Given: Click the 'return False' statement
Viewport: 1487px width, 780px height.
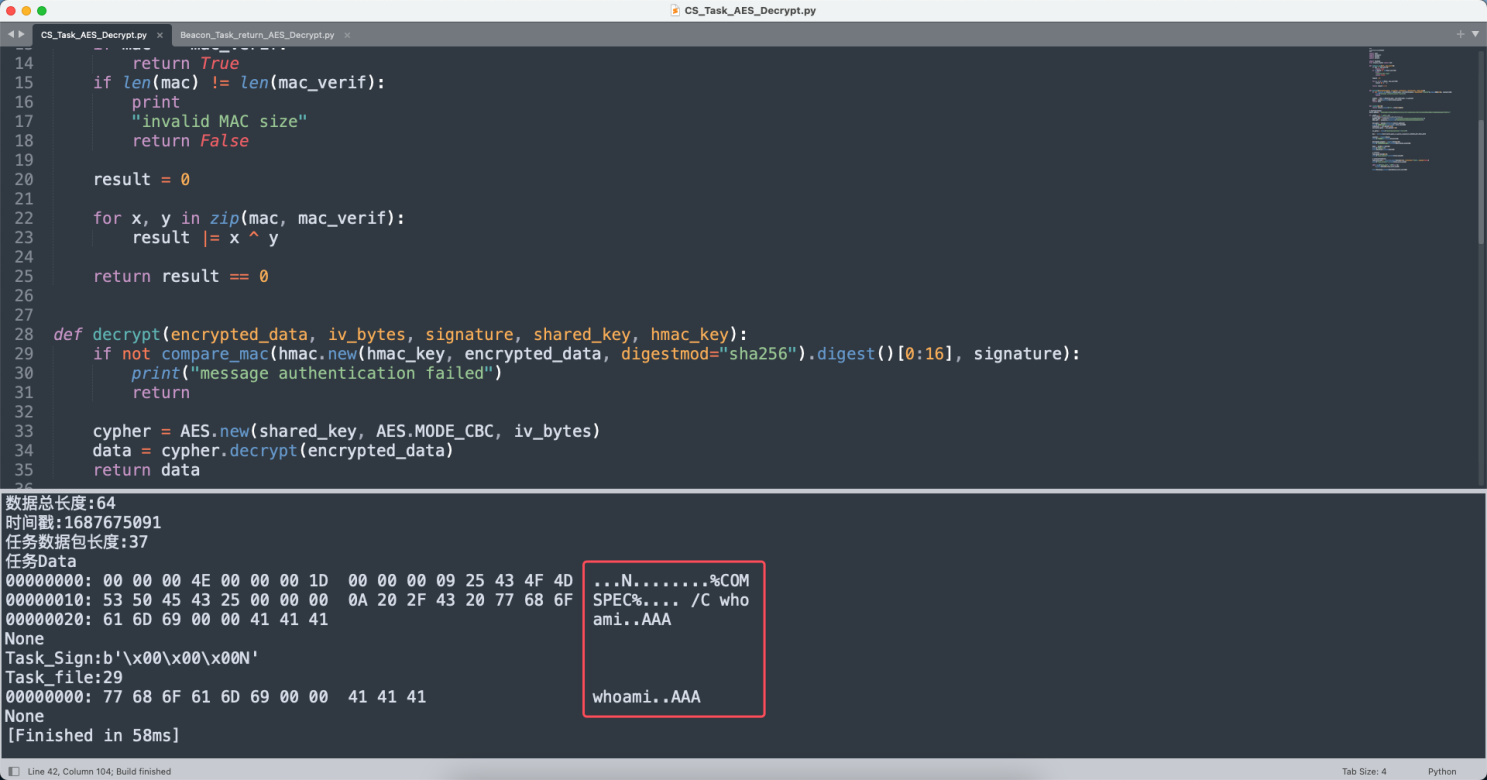Looking at the screenshot, I should 190,141.
